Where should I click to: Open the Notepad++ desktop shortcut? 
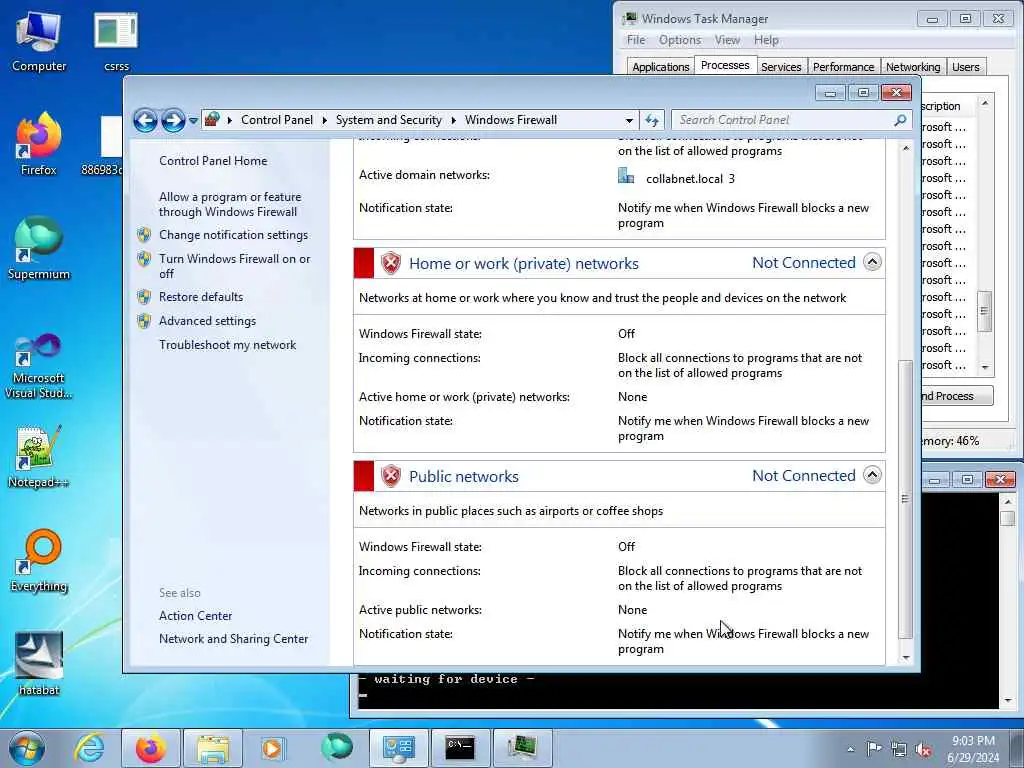tap(39, 457)
